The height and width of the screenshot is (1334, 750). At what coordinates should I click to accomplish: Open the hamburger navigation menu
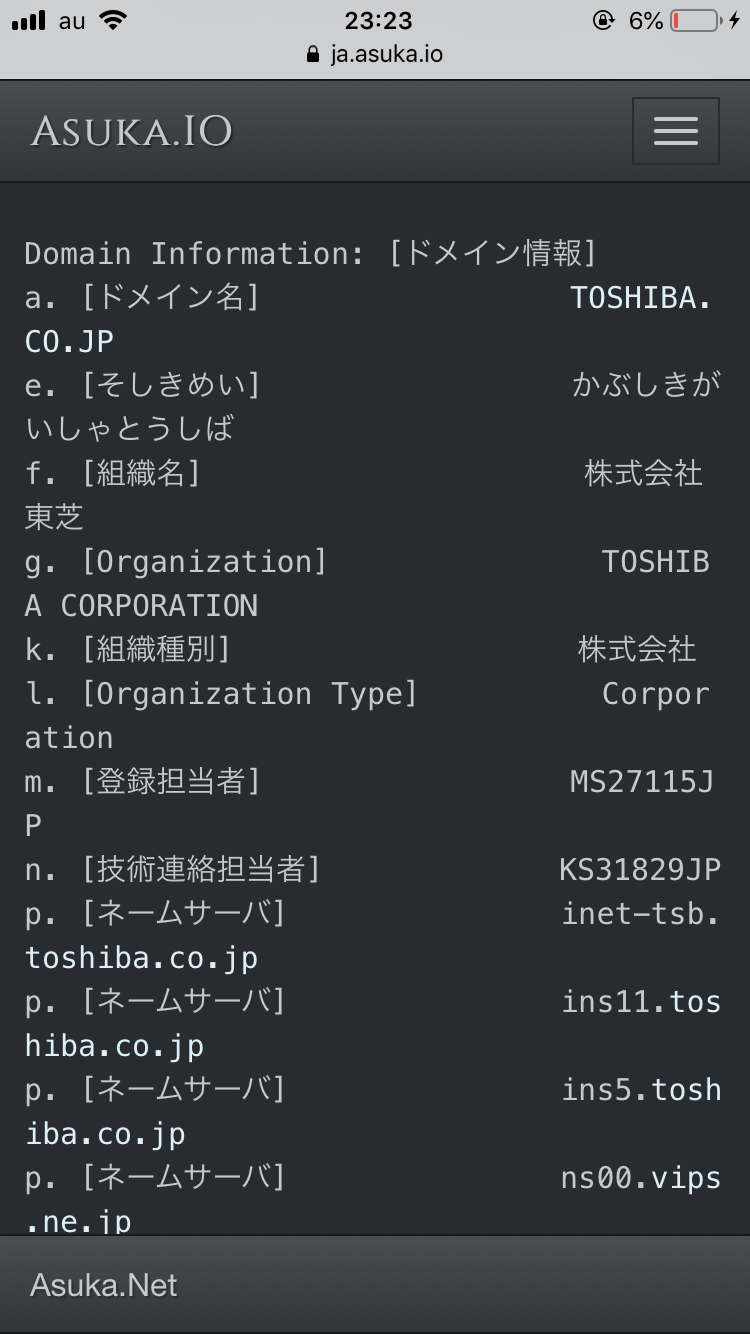coord(675,131)
